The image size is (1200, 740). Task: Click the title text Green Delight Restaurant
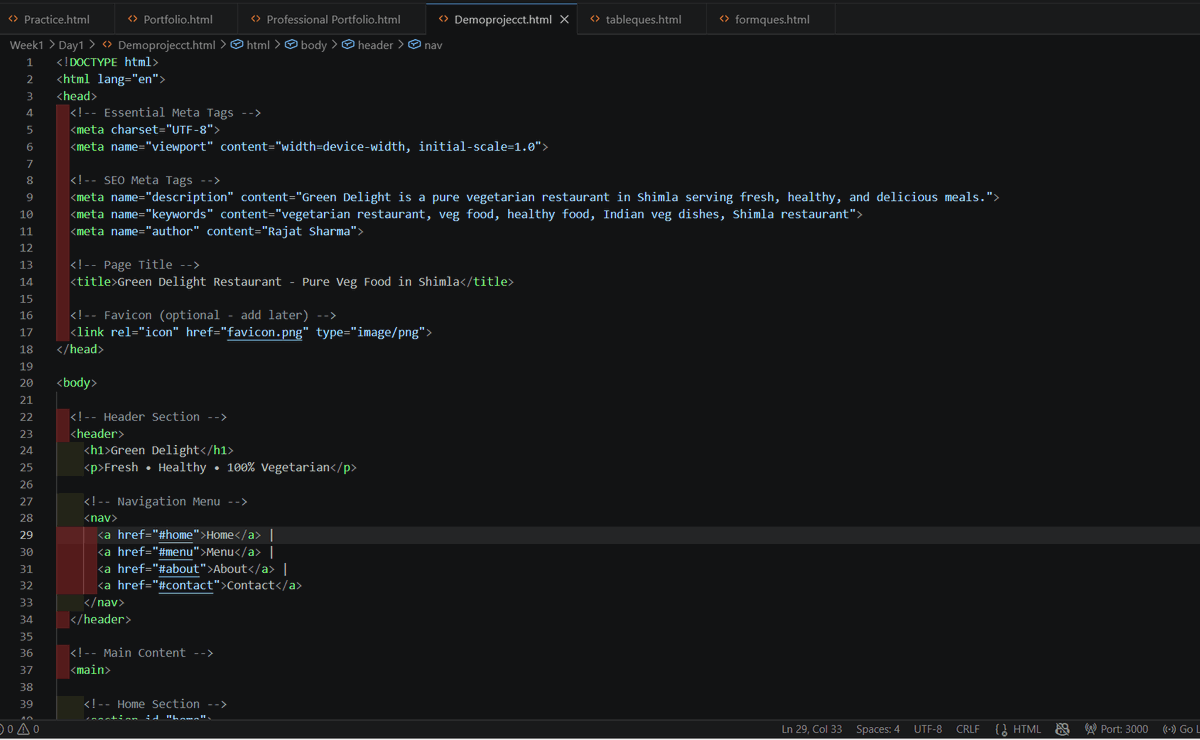pyautogui.click(x=199, y=282)
